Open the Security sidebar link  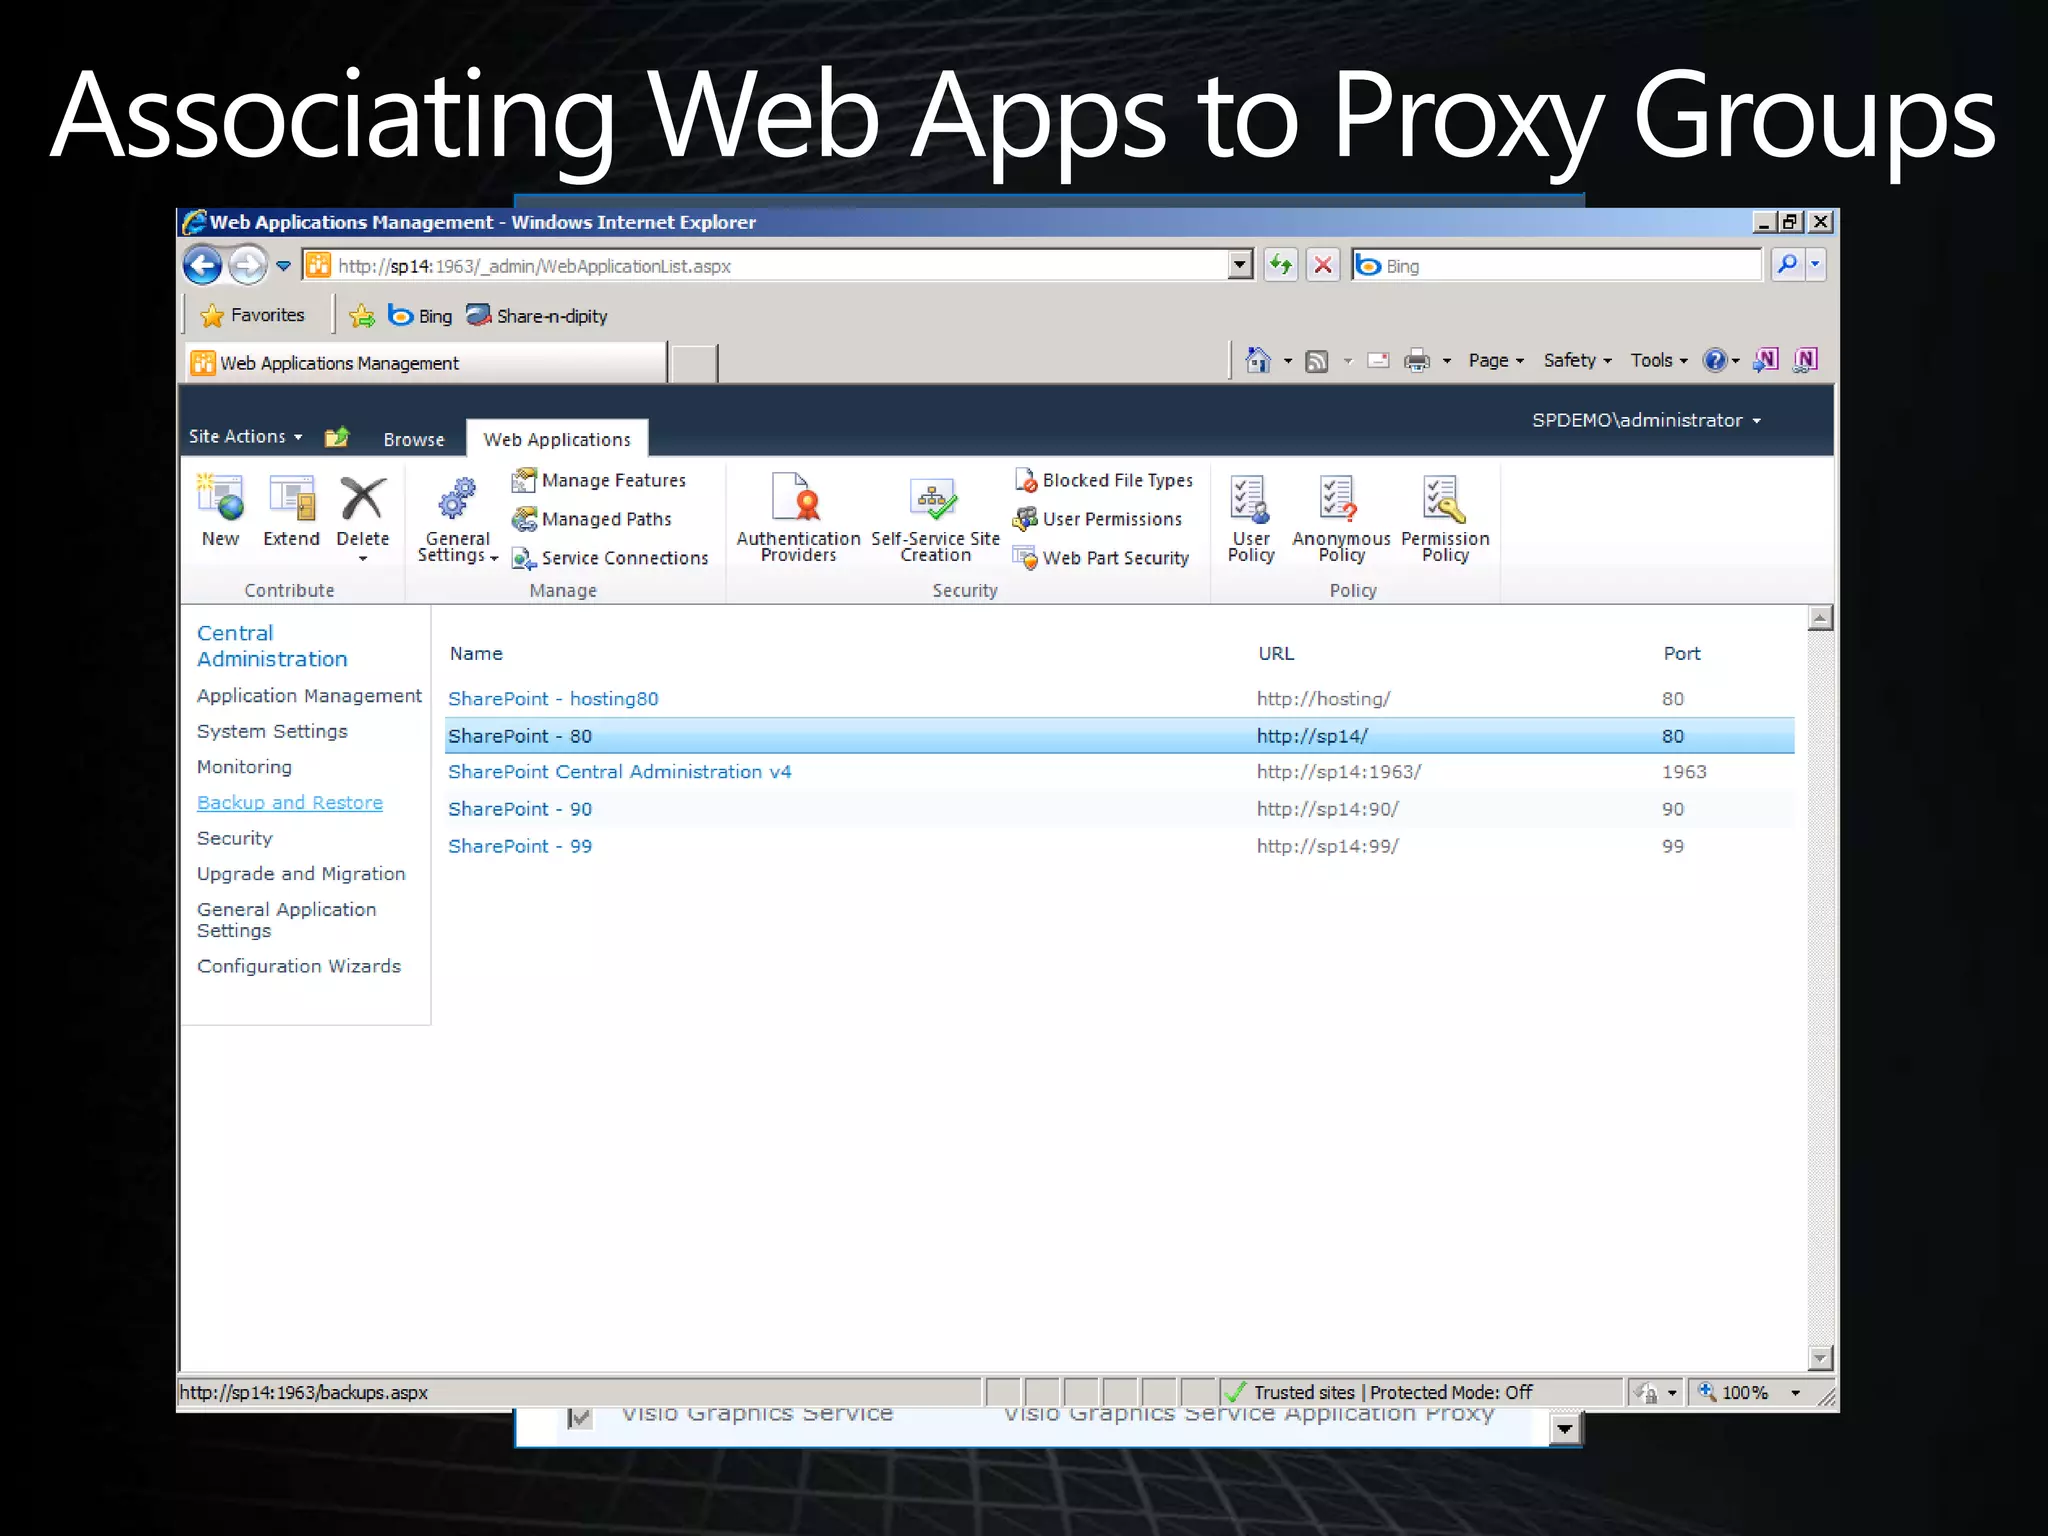pos(235,839)
